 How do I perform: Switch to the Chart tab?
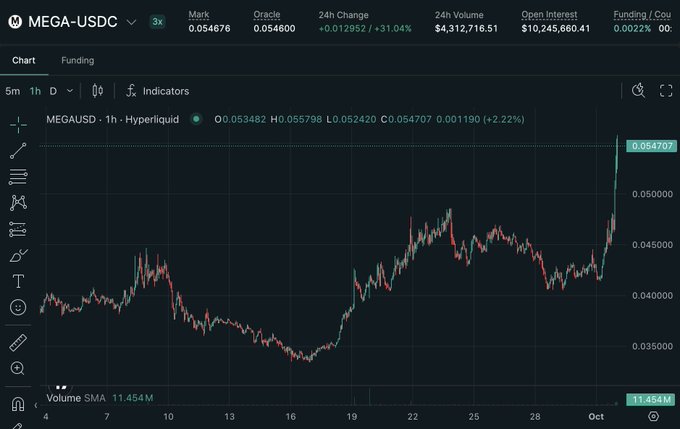point(24,60)
